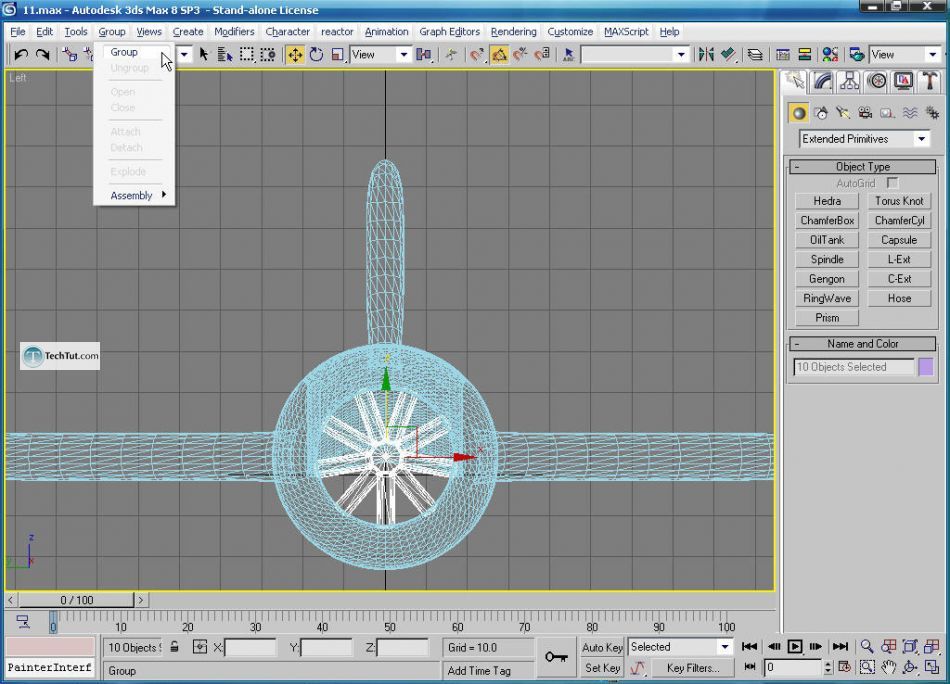Select the Move transform tool
The image size is (950, 684).
(x=295, y=54)
